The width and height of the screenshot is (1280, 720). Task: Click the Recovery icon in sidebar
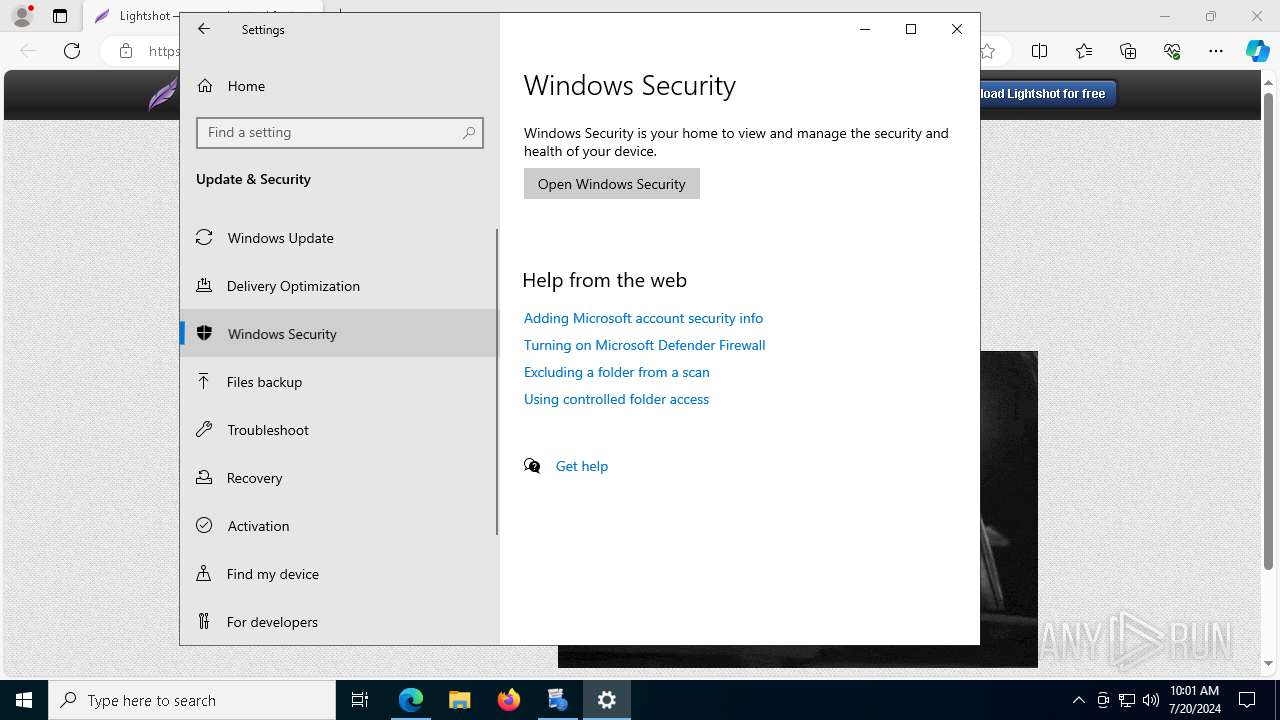coord(204,477)
